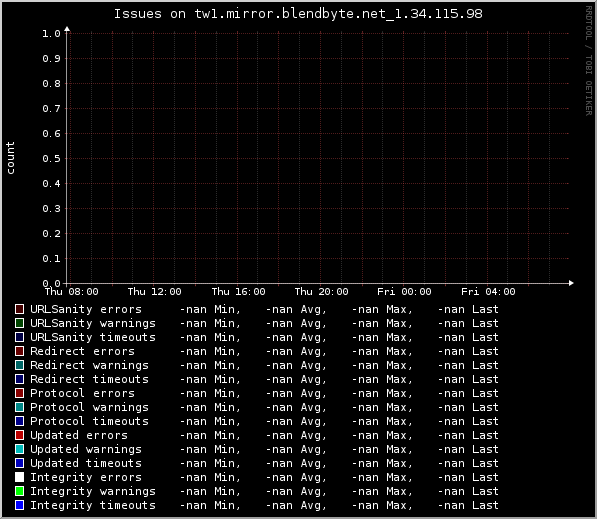
Task: Click the 0.5 y-axis value
Action: pyautogui.click(x=51, y=158)
